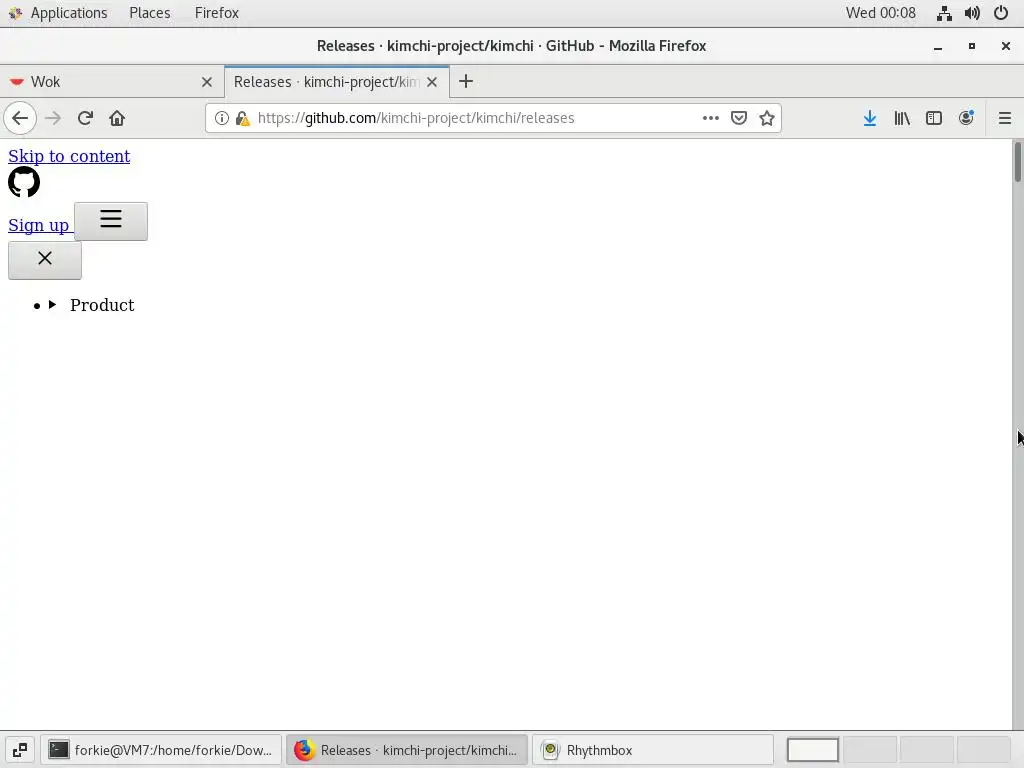Open the Firefox account icon
The image size is (1024, 768).
point(966,118)
